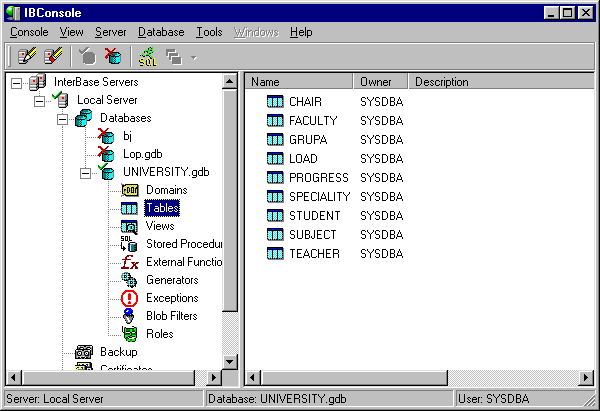600x411 pixels.
Task: Click the Lop.gdb database icon
Action: [x=106, y=154]
